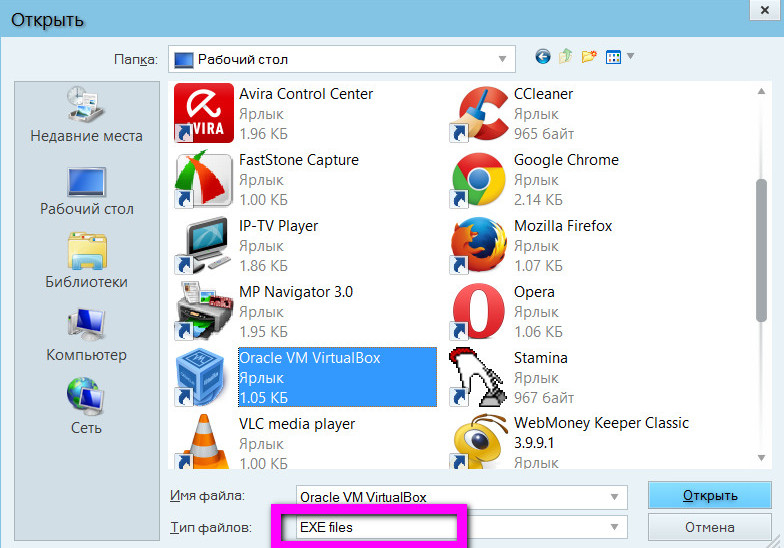
Task: Select the "IP-TV Player" file name
Action: pos(278,226)
